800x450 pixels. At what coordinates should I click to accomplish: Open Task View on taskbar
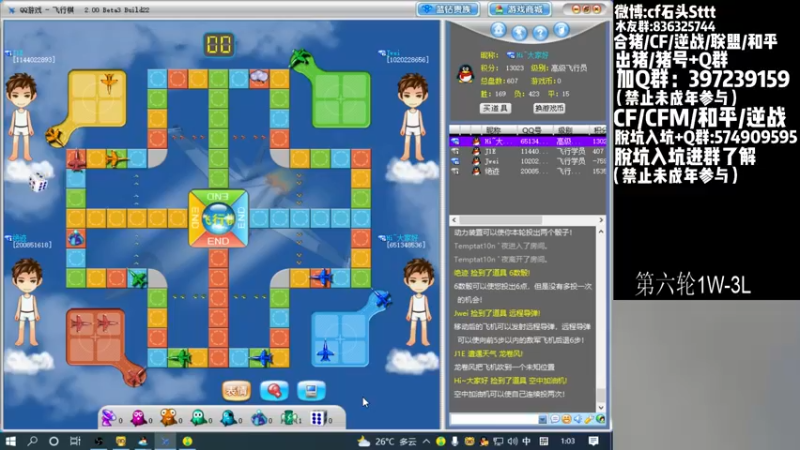click(x=76, y=441)
